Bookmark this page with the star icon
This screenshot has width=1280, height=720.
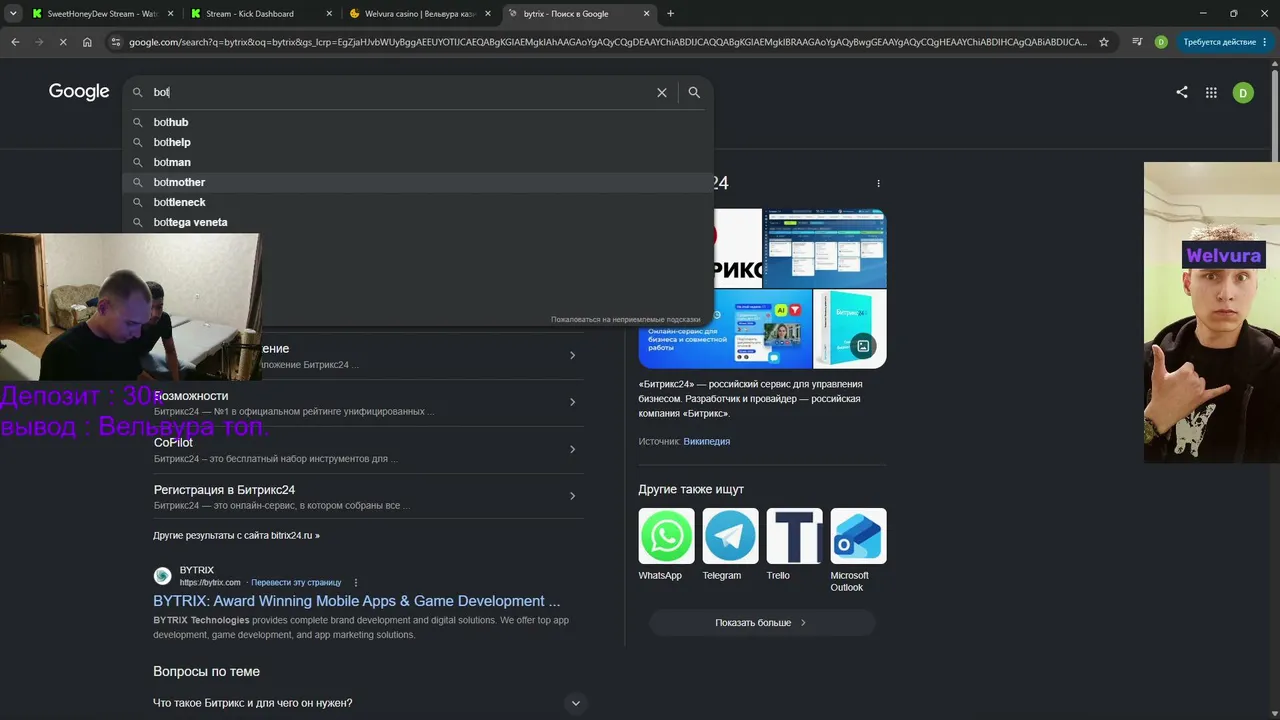click(1104, 42)
